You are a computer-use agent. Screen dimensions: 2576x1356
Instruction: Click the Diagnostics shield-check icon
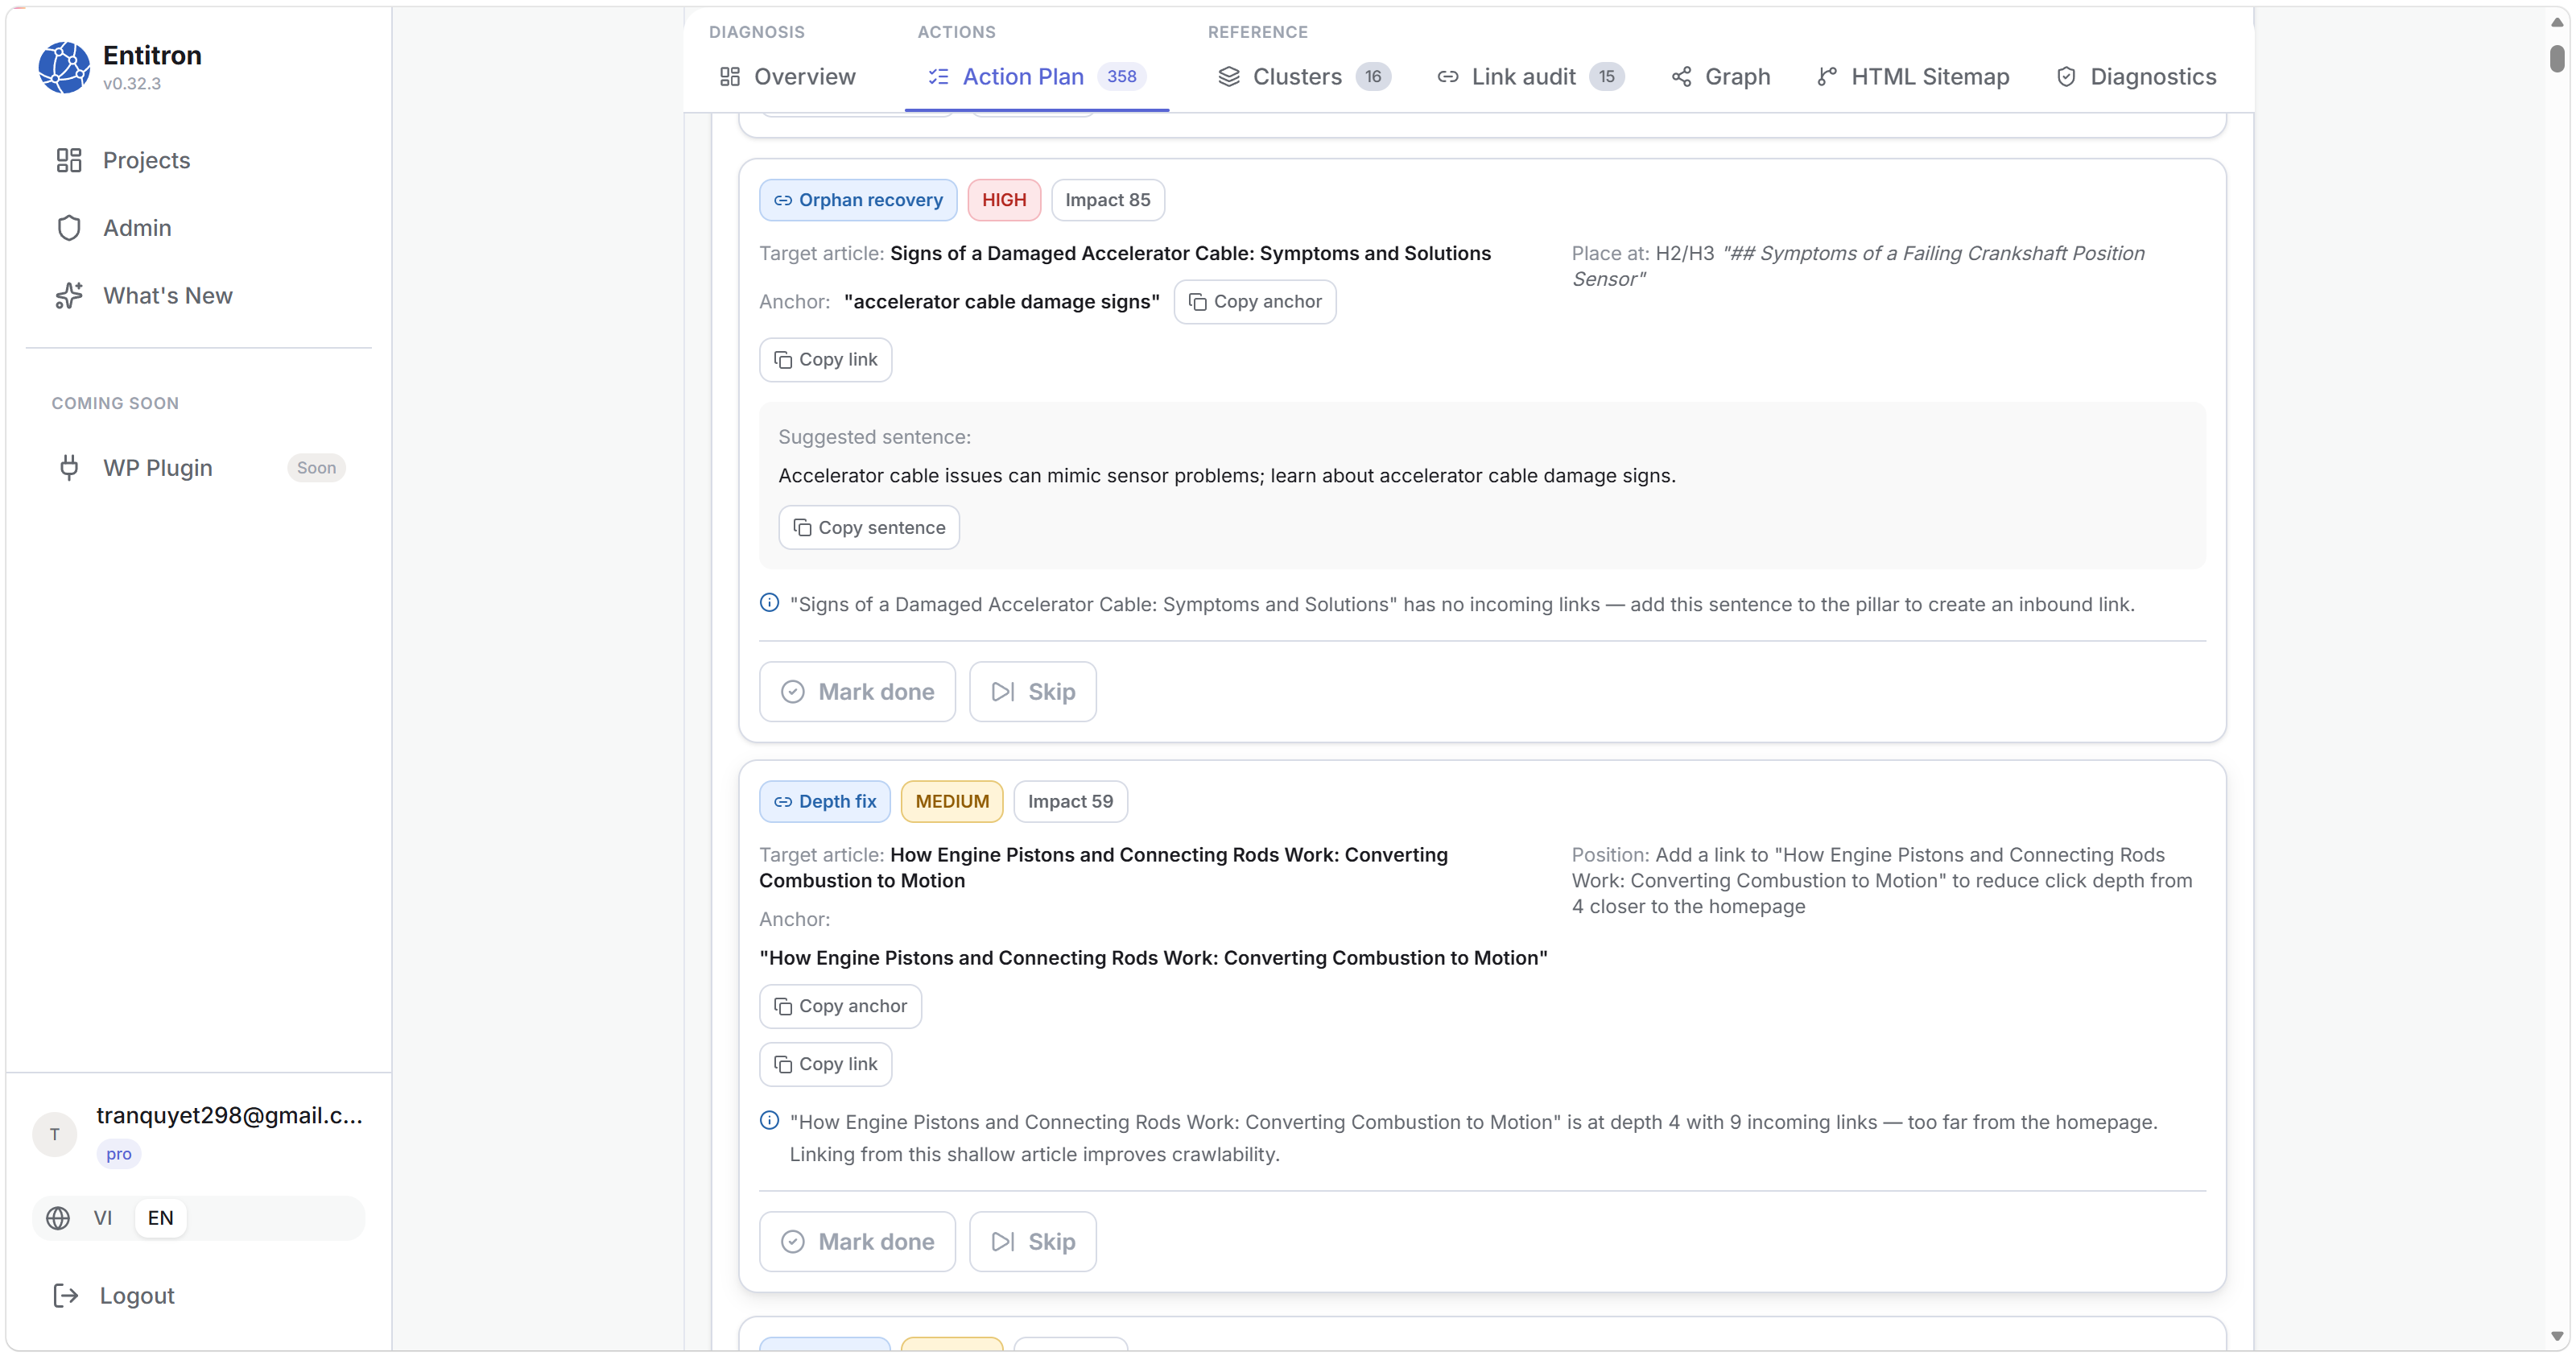click(x=2067, y=76)
